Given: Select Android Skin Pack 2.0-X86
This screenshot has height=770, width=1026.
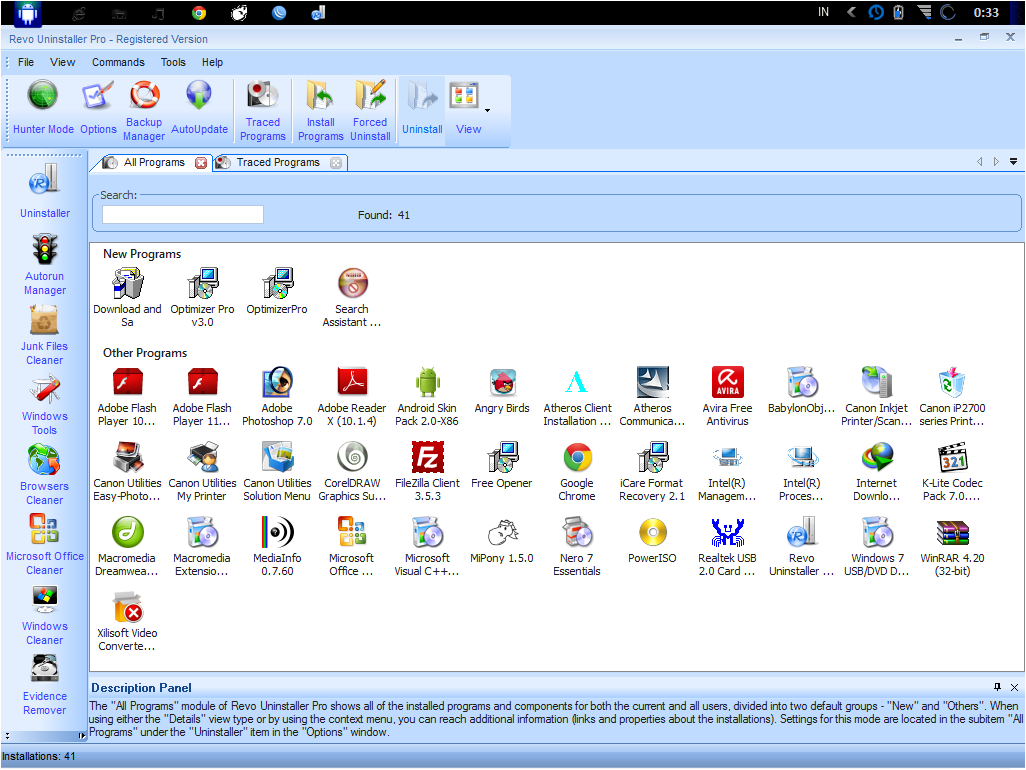Looking at the screenshot, I should coord(427,396).
